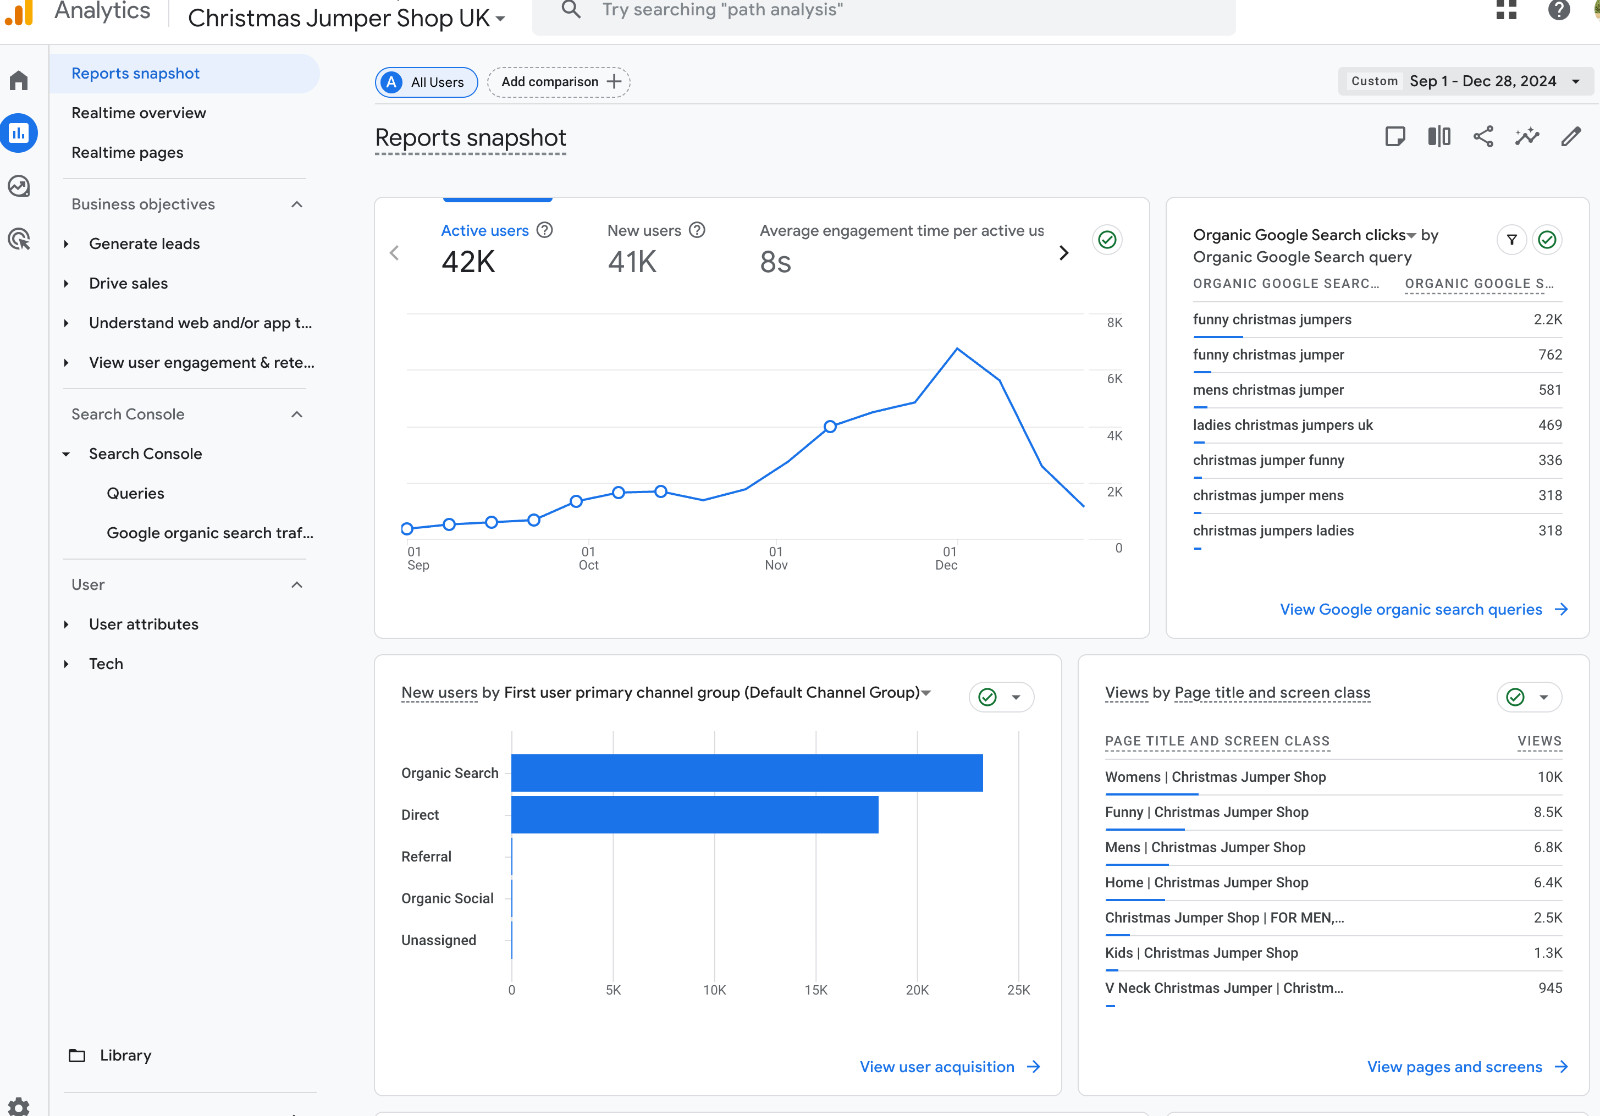Open the Christmas Jumper Shop UK property selector
Image resolution: width=1600 pixels, height=1116 pixels.
346,18
